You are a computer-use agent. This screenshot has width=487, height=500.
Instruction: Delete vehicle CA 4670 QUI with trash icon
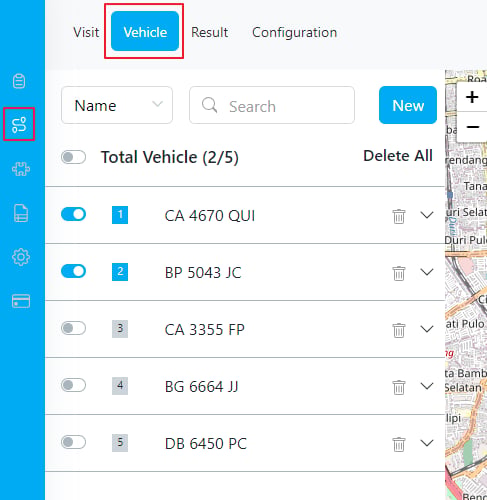(399, 216)
